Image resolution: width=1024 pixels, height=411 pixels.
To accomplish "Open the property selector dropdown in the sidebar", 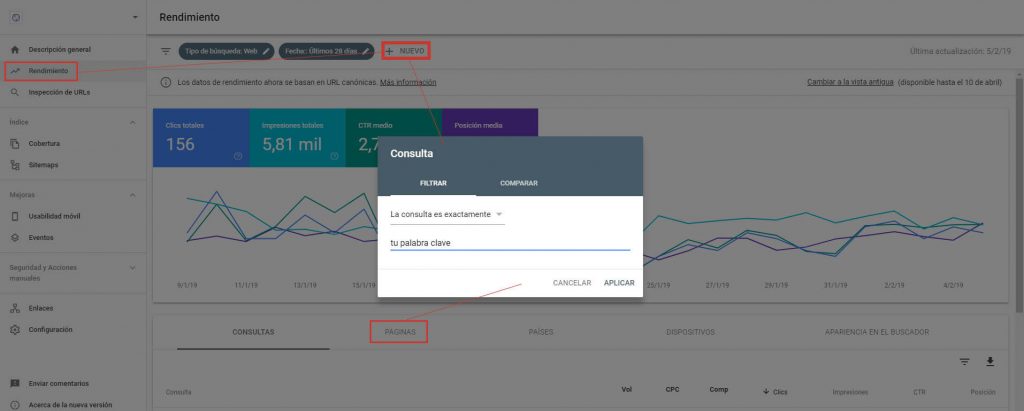I will (x=135, y=17).
